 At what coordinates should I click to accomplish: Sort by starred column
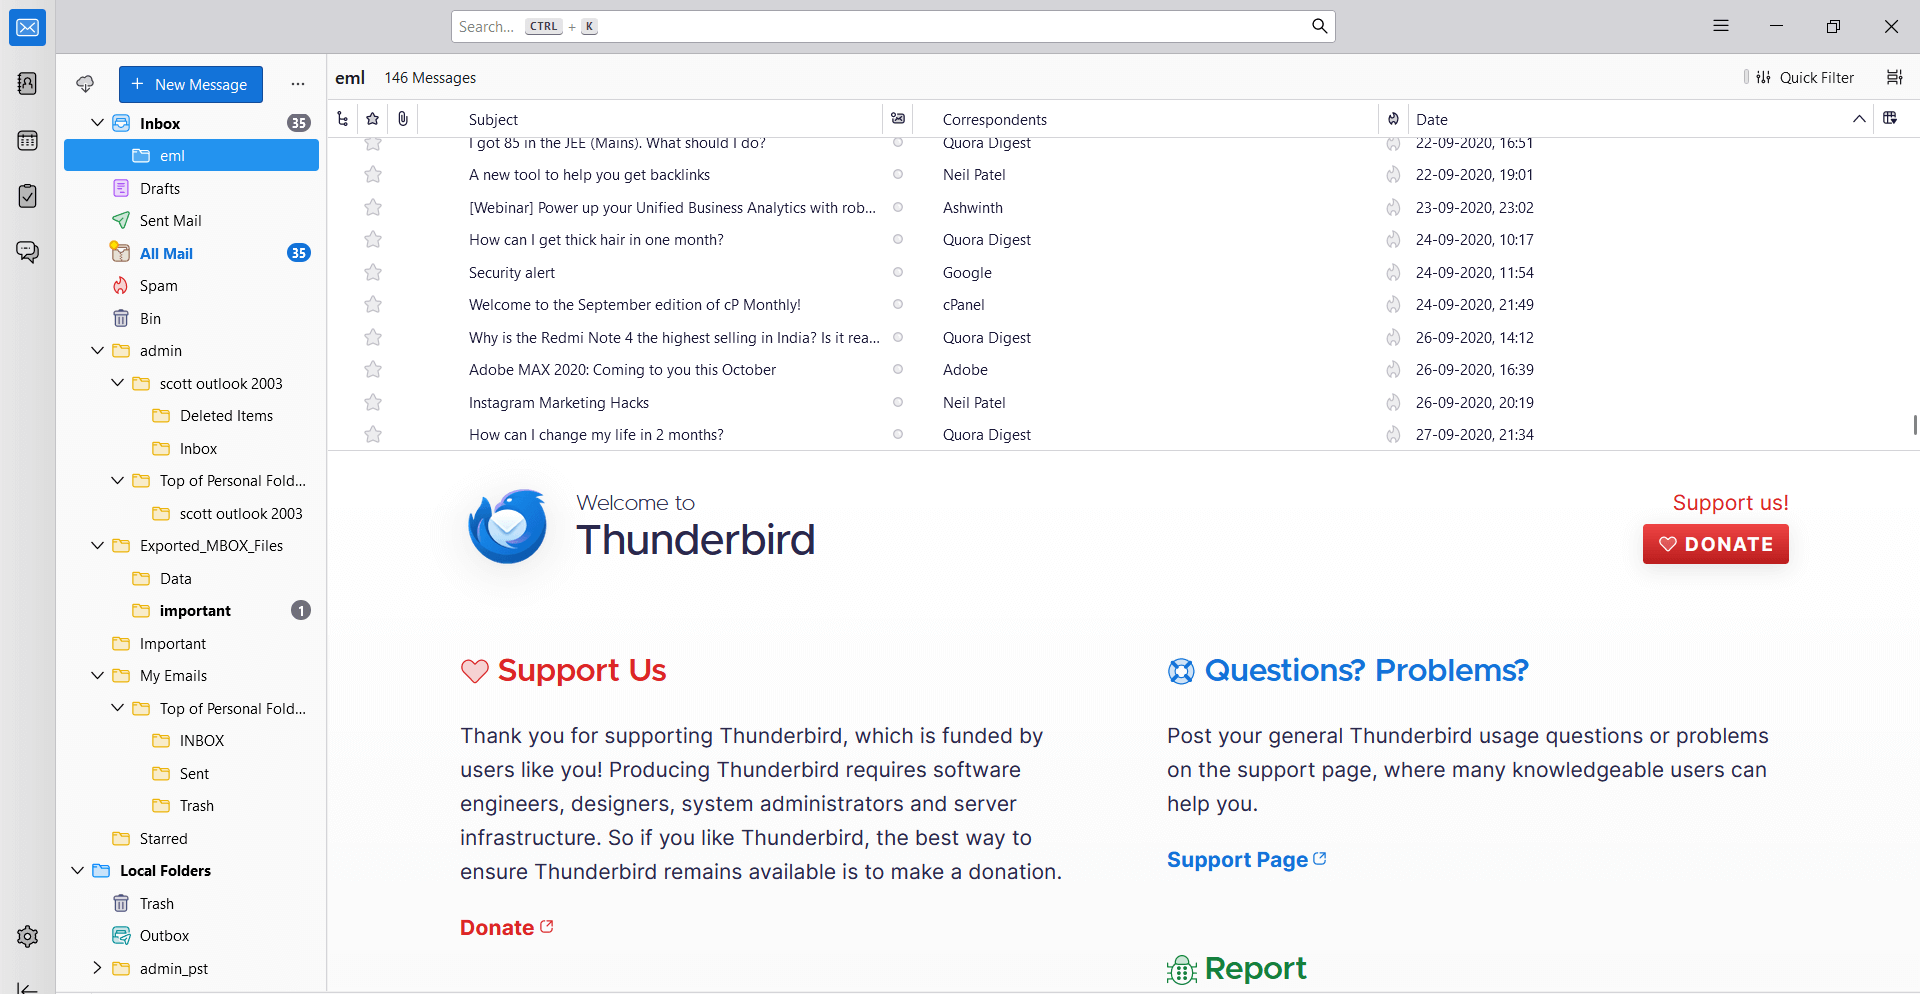373,119
